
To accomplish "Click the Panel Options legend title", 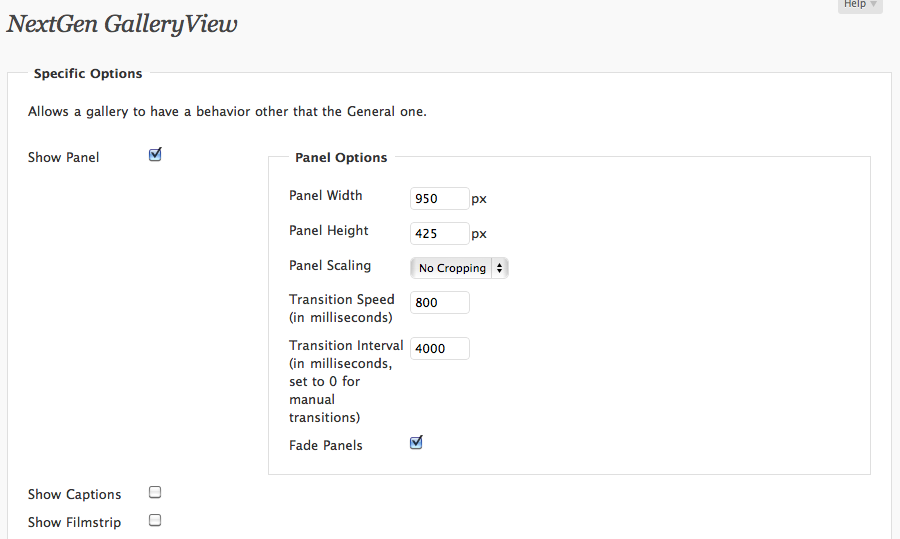I will click(x=341, y=157).
